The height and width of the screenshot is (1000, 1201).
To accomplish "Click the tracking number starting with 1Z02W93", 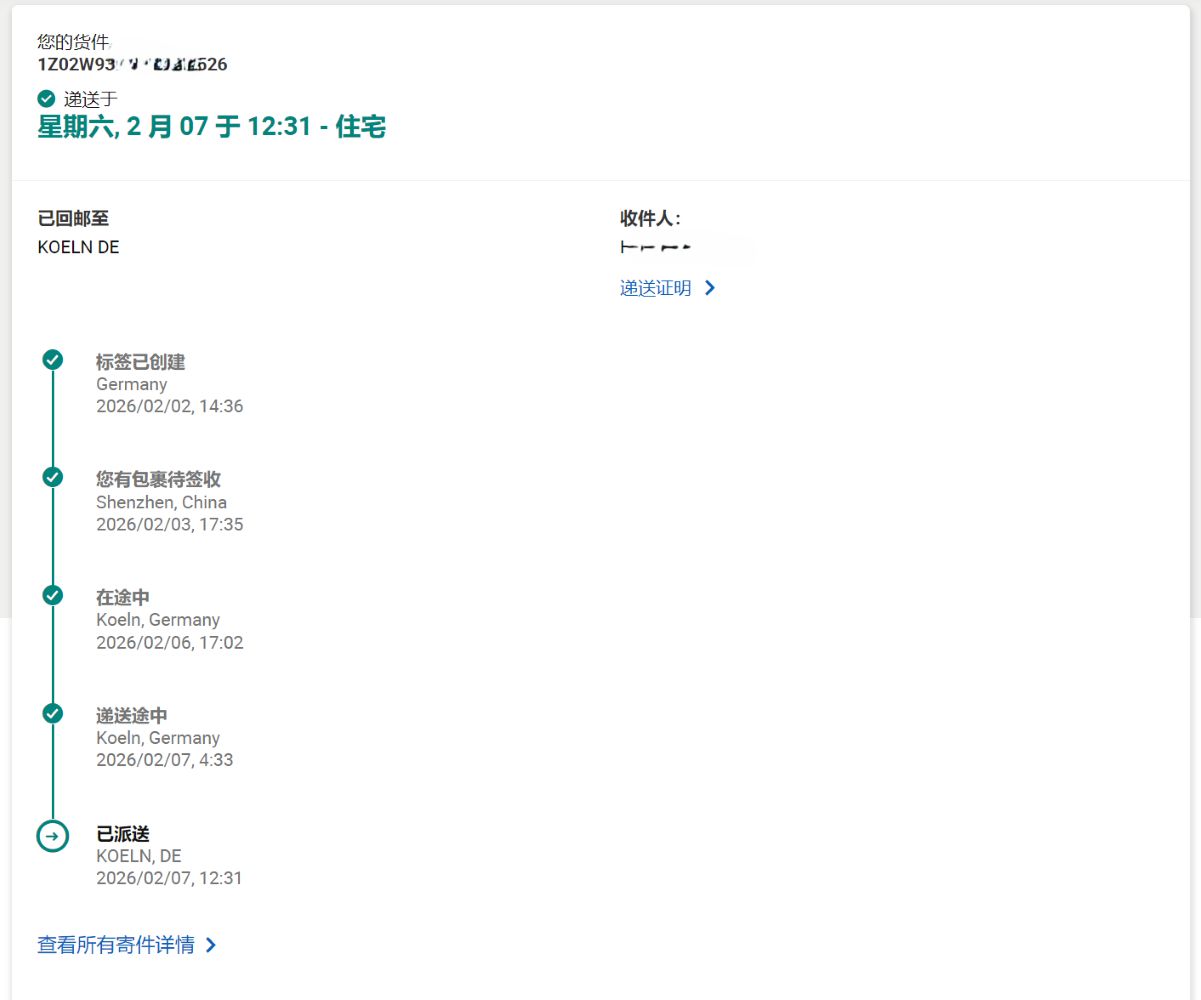I will tap(132, 65).
